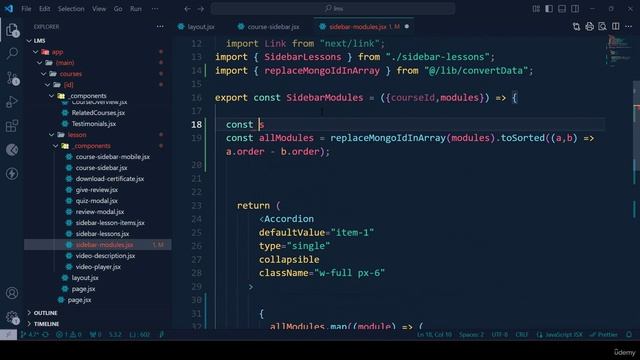Collapse the courses folder
Screen dimensions: 640x360
pyautogui.click(x=44, y=74)
